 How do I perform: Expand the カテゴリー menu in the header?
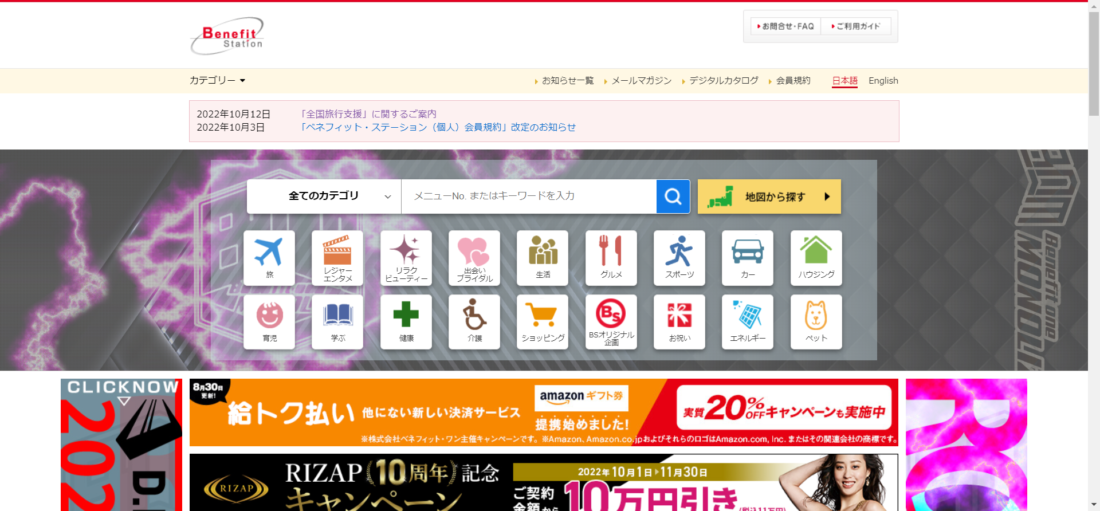217,81
